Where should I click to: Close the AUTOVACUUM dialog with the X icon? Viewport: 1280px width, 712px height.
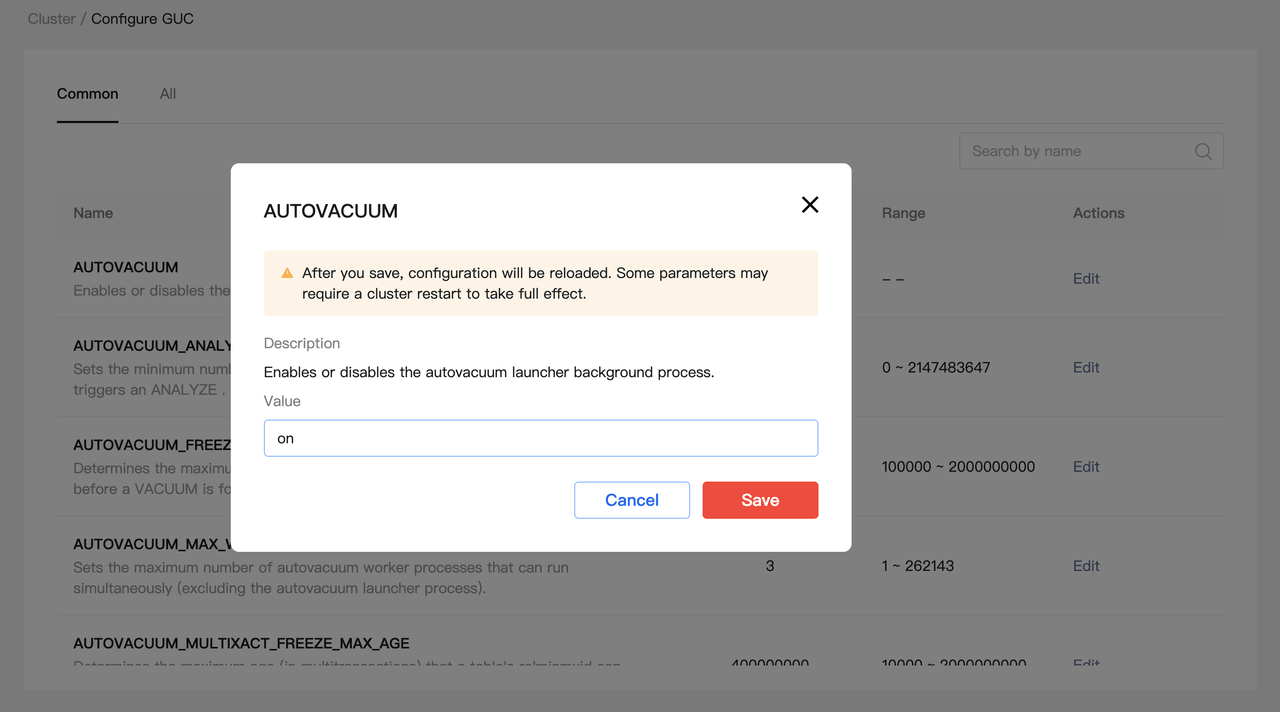point(810,205)
